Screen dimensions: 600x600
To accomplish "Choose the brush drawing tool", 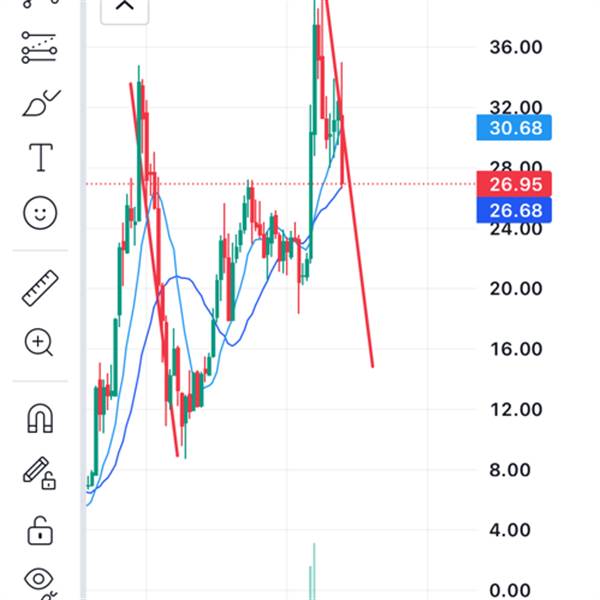I will (x=41, y=103).
